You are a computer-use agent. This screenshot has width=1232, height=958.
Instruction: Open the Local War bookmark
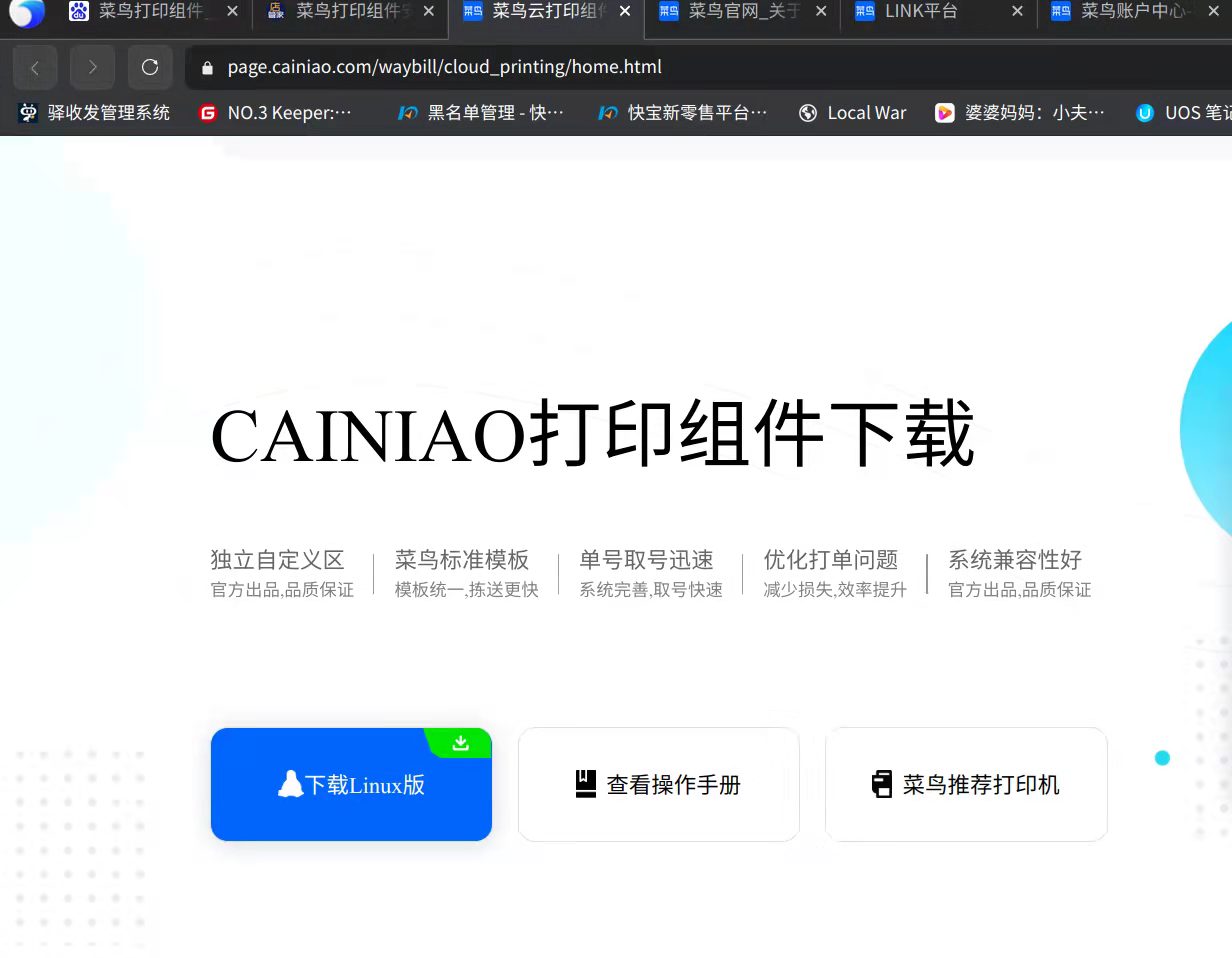coord(852,112)
